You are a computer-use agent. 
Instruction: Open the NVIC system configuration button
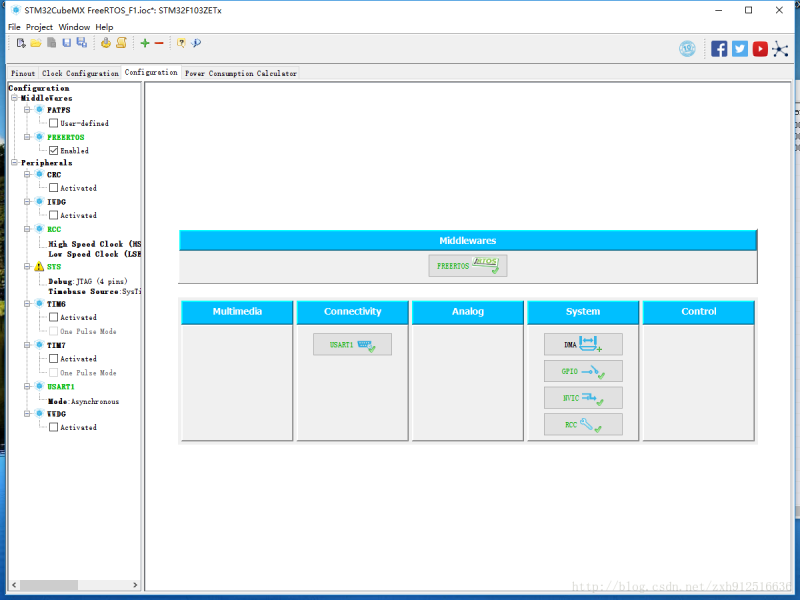click(583, 397)
